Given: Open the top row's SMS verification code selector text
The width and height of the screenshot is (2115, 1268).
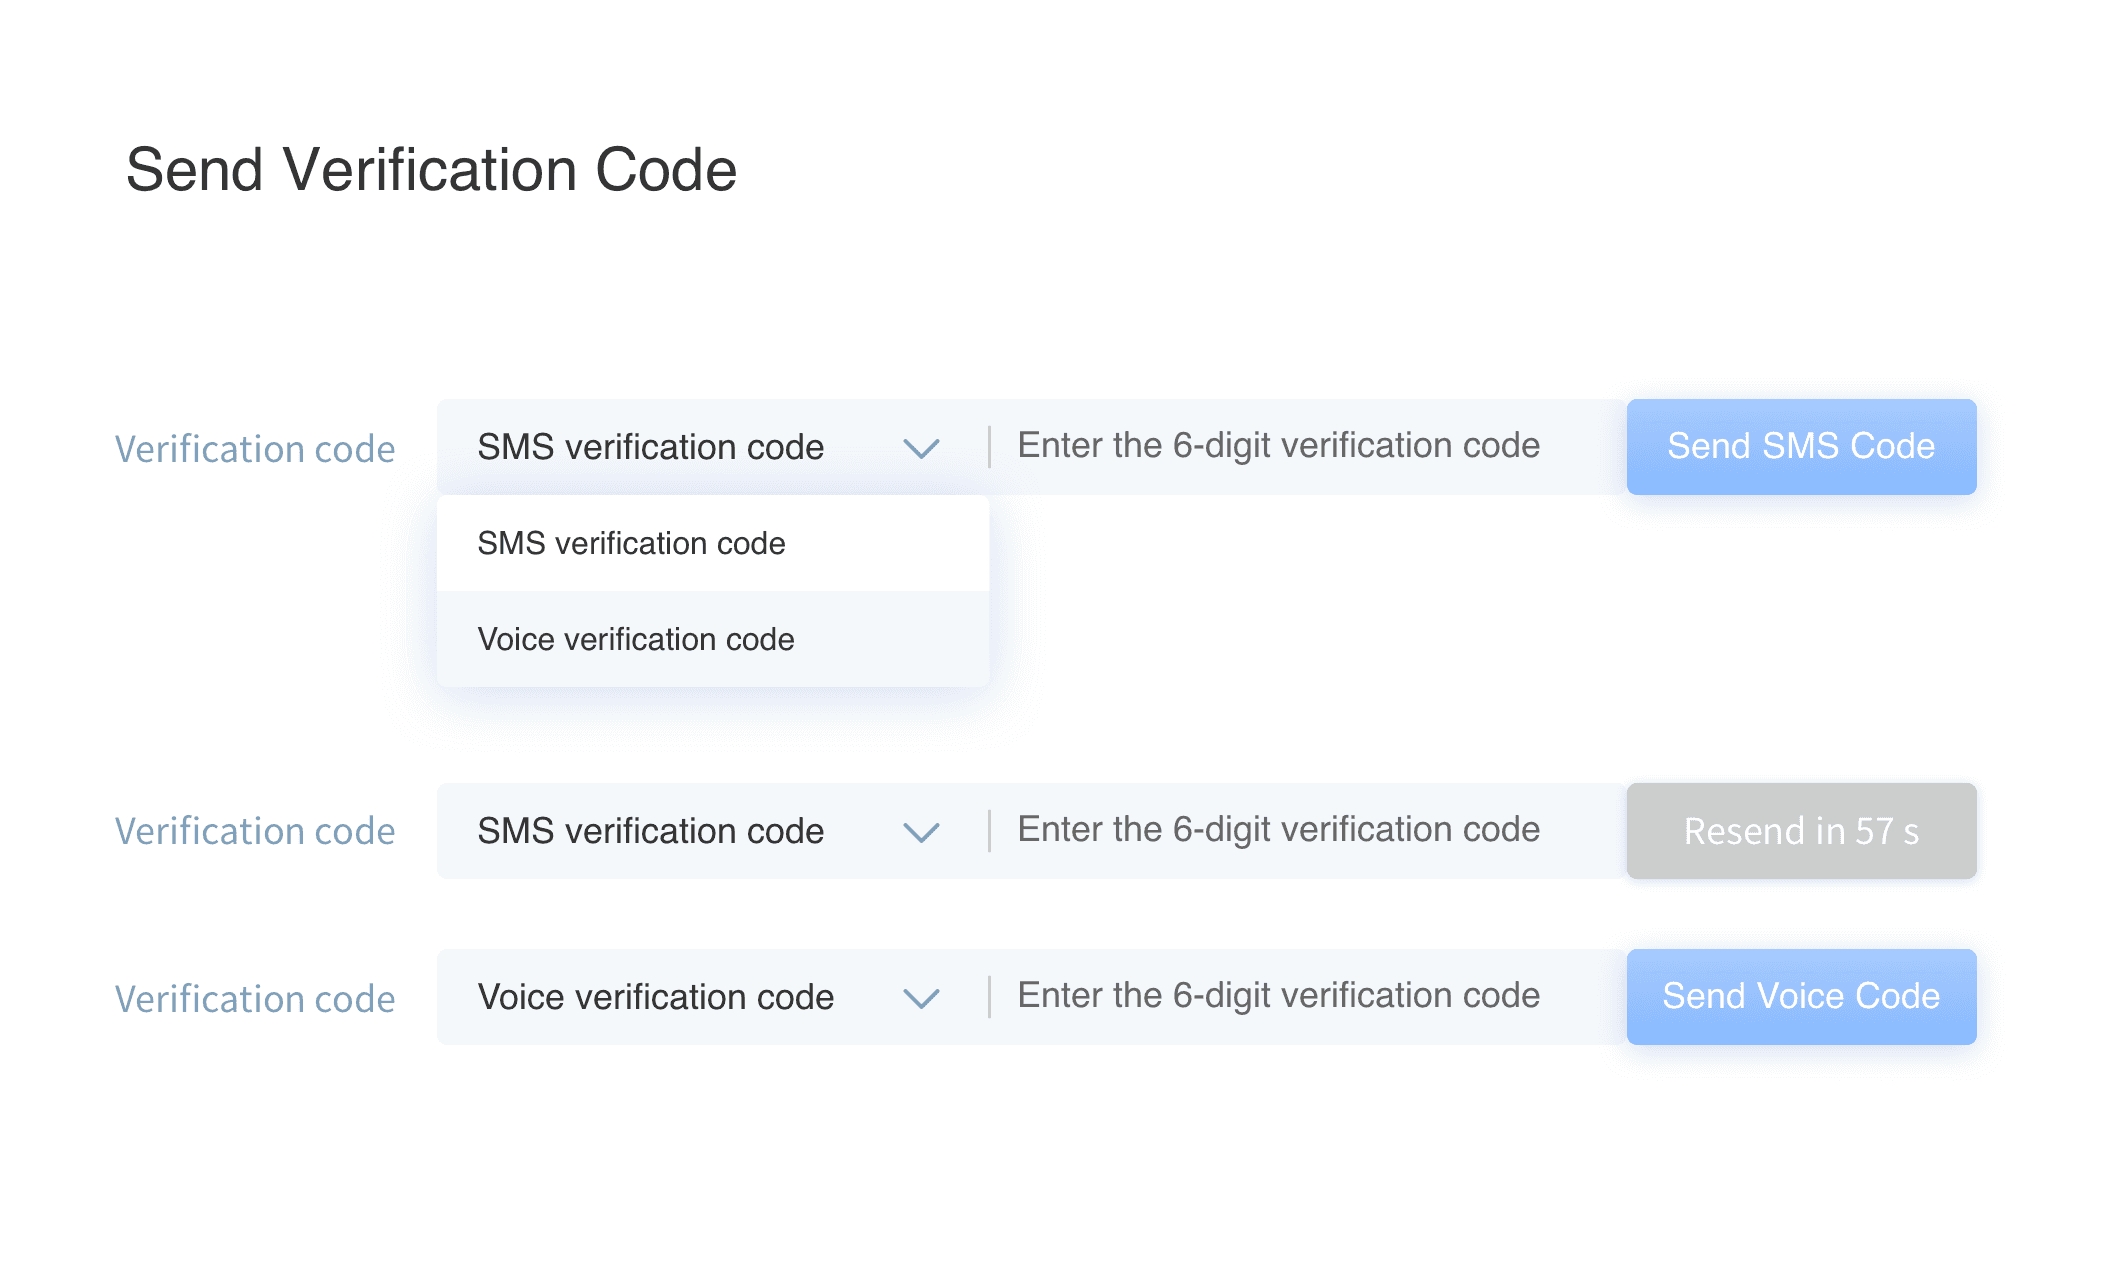Looking at the screenshot, I should point(650,447).
